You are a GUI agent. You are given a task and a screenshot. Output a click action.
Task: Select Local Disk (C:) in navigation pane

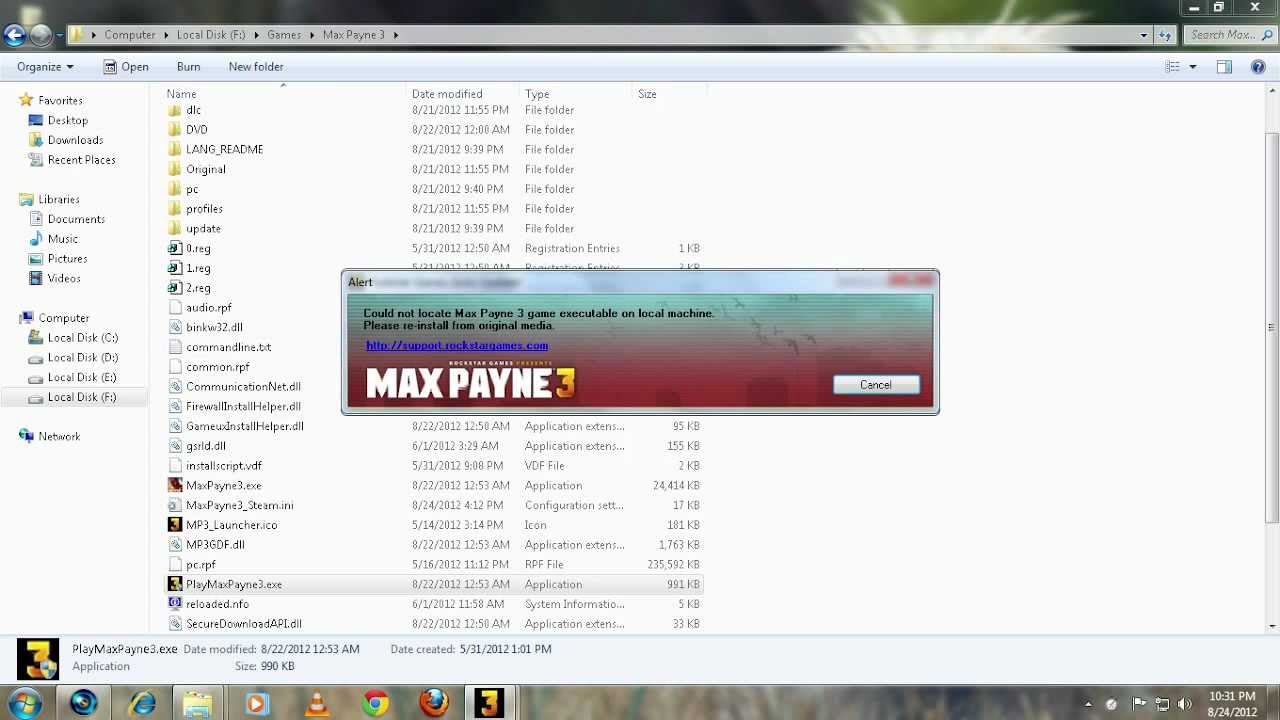click(82, 338)
